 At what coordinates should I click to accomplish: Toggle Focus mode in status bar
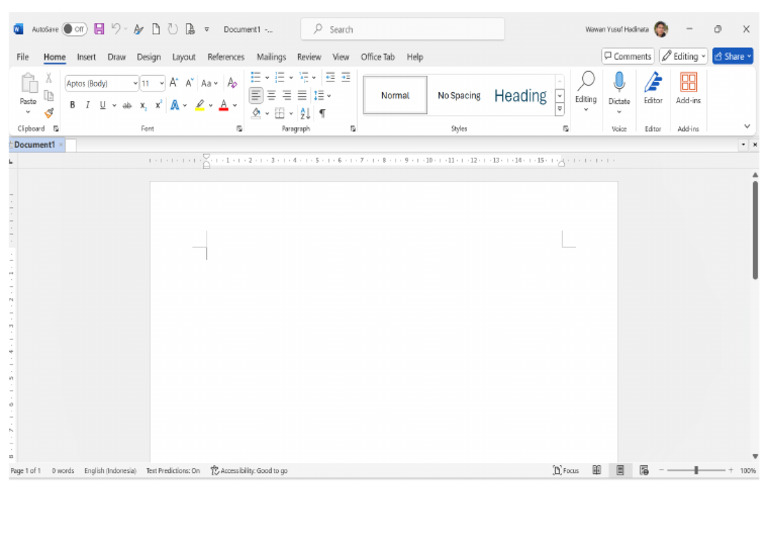coord(566,471)
